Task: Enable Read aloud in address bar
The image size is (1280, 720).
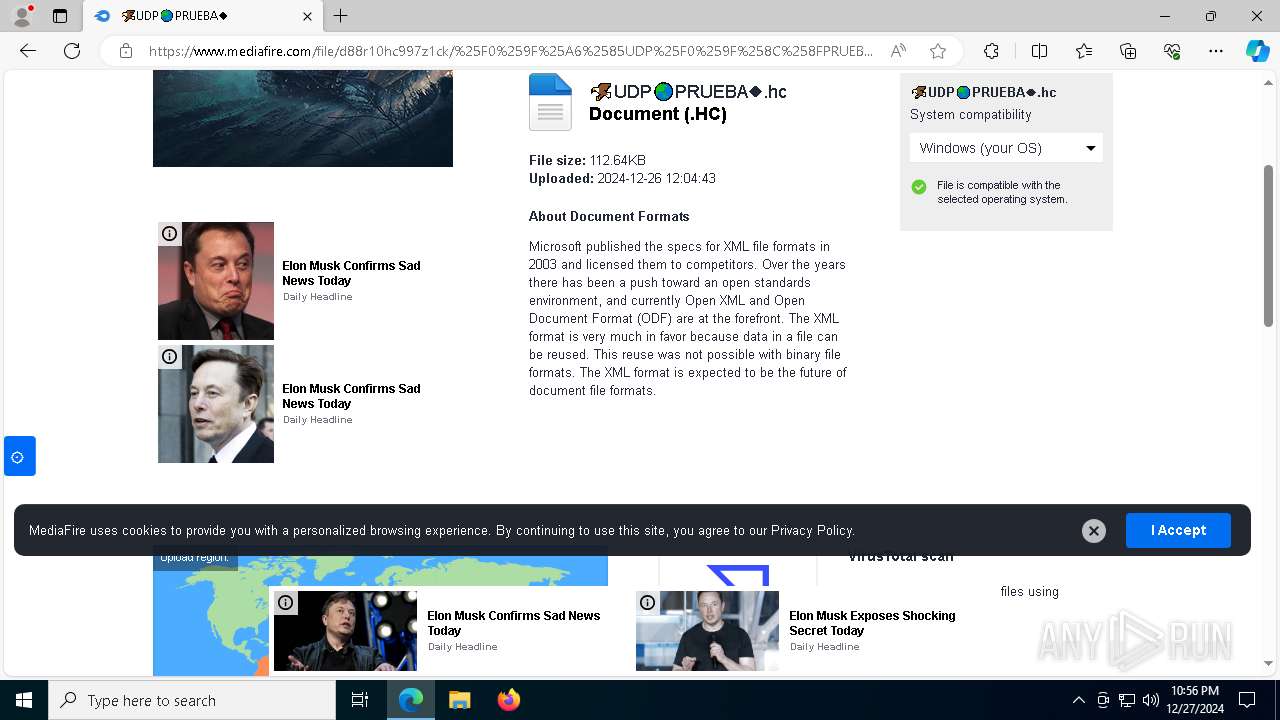Action: [898, 51]
